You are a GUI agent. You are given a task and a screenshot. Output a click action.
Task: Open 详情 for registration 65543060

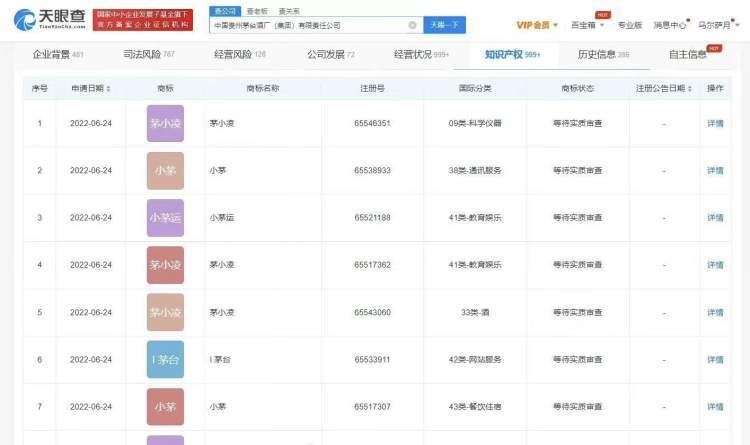pos(715,312)
